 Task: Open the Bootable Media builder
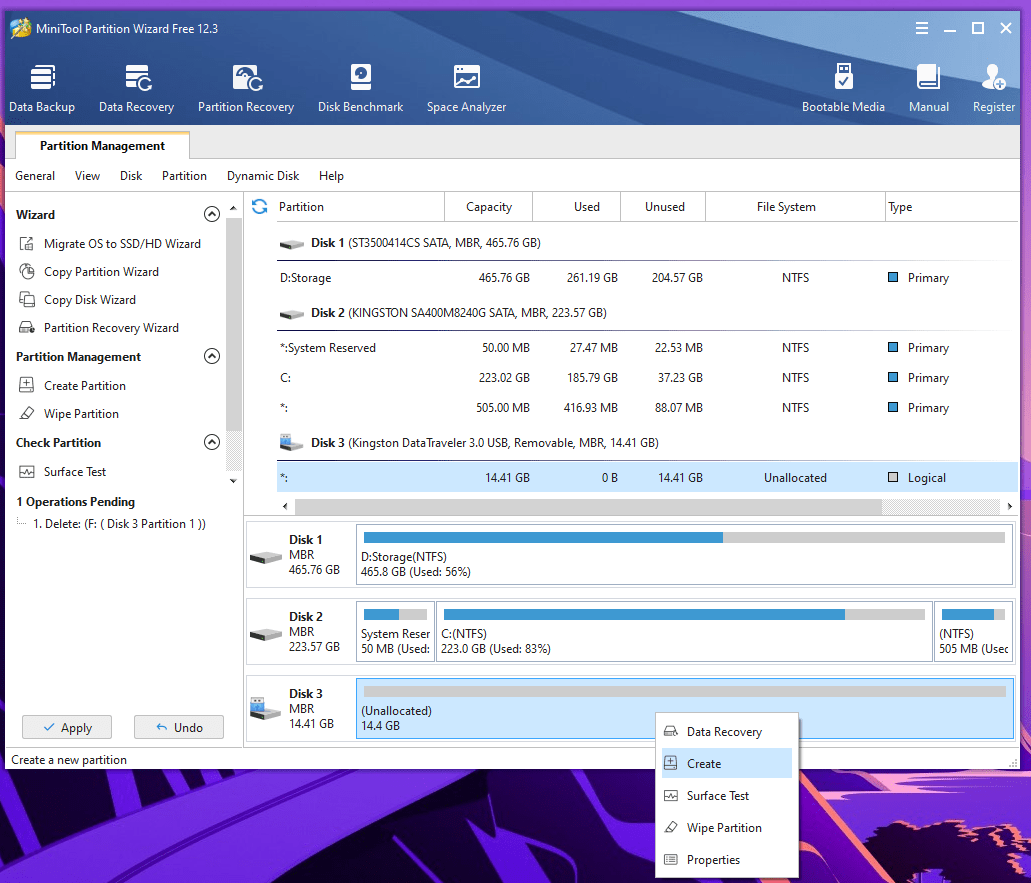pos(843,88)
